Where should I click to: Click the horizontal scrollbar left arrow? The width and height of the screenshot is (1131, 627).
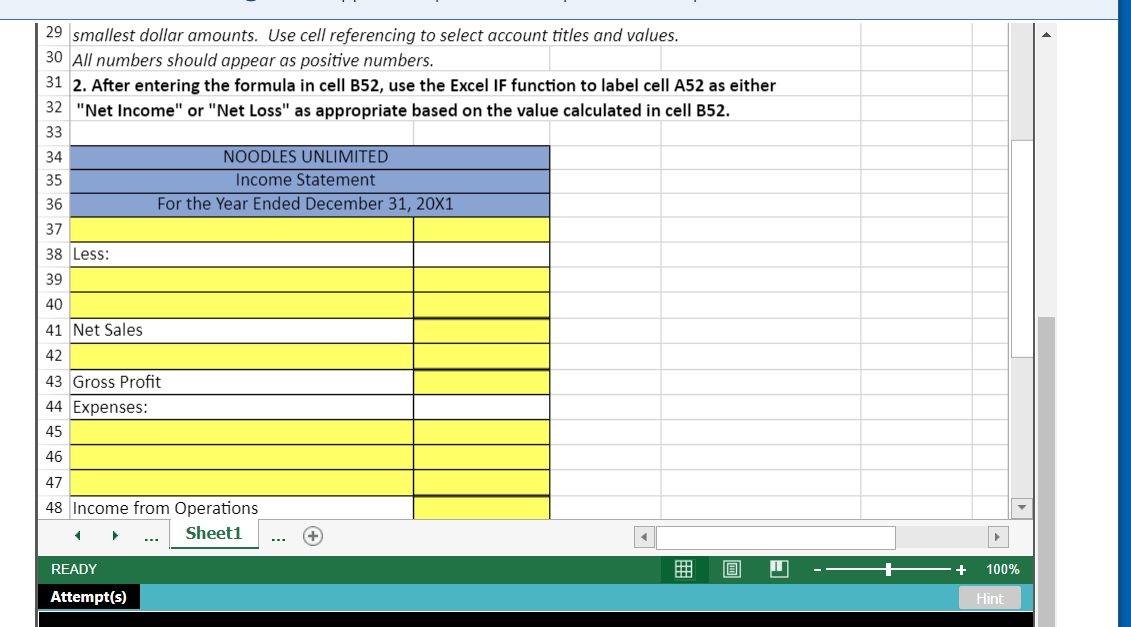point(644,537)
